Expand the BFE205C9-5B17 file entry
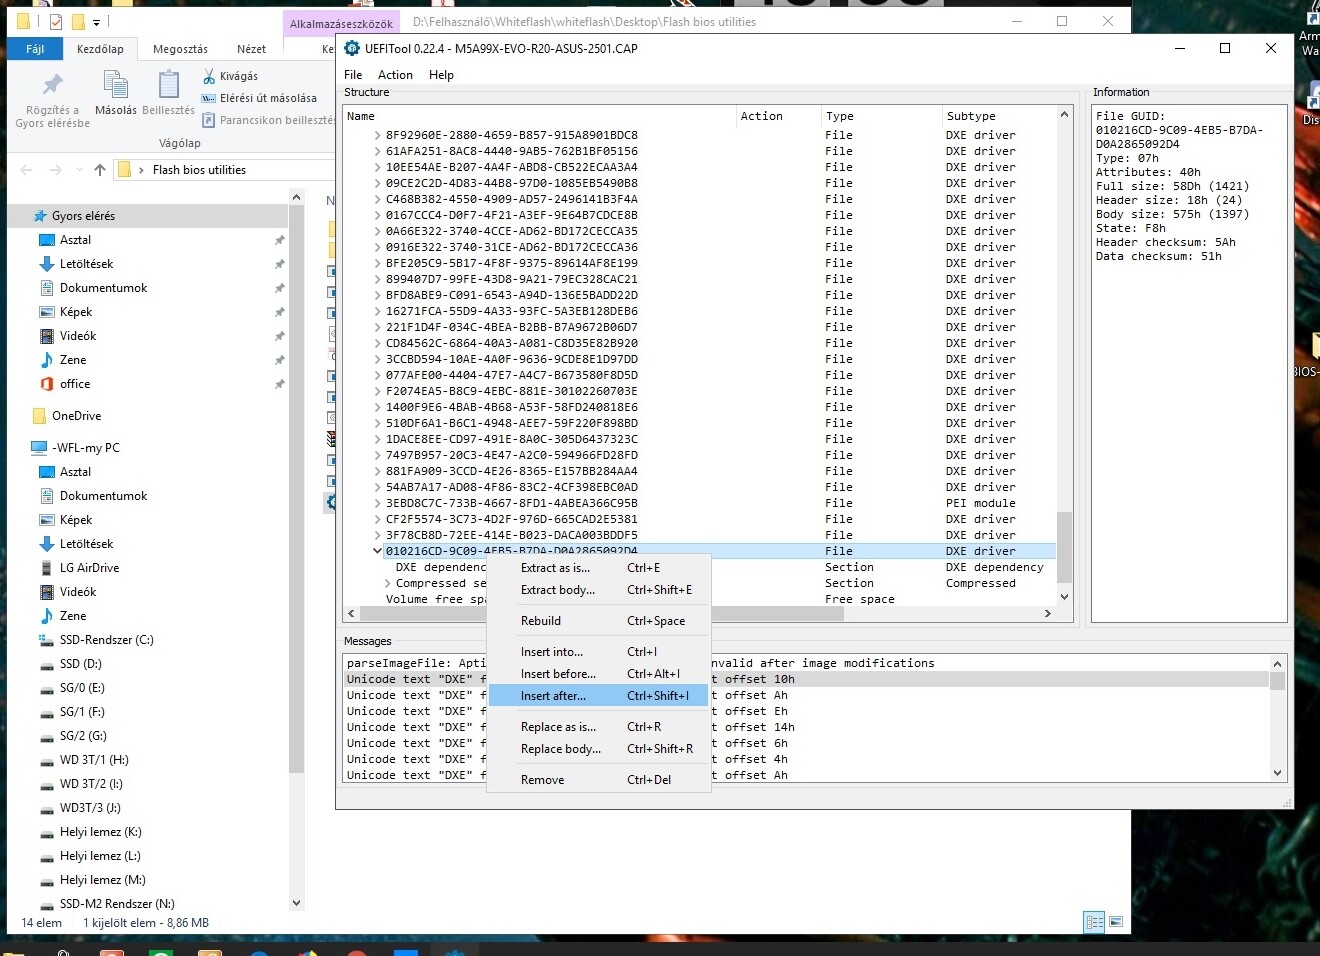This screenshot has width=1320, height=956. click(377, 263)
